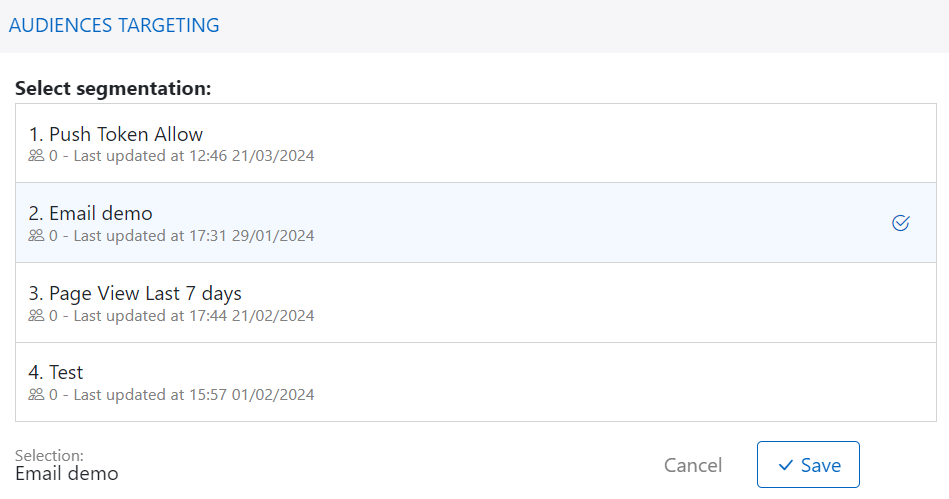Select the Push Token Allow segmentation
949x499 pixels.
(126, 135)
